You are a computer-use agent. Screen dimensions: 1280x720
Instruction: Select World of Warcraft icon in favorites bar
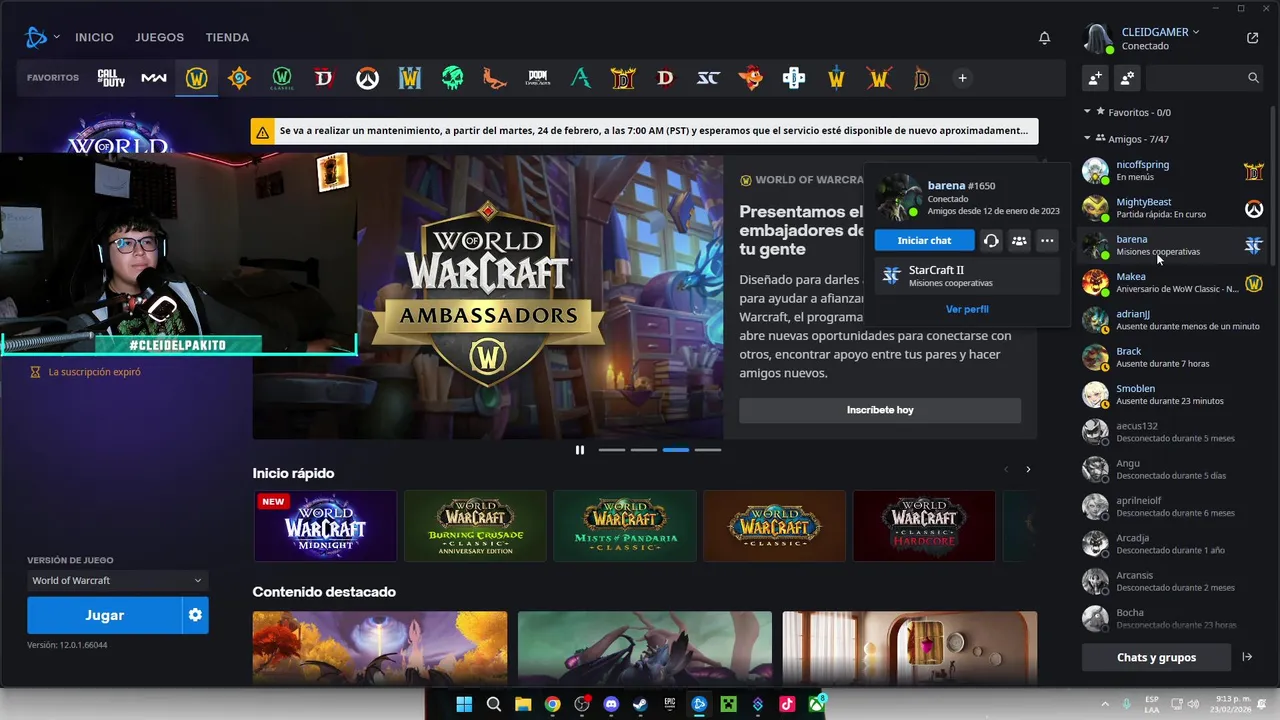[x=196, y=78]
